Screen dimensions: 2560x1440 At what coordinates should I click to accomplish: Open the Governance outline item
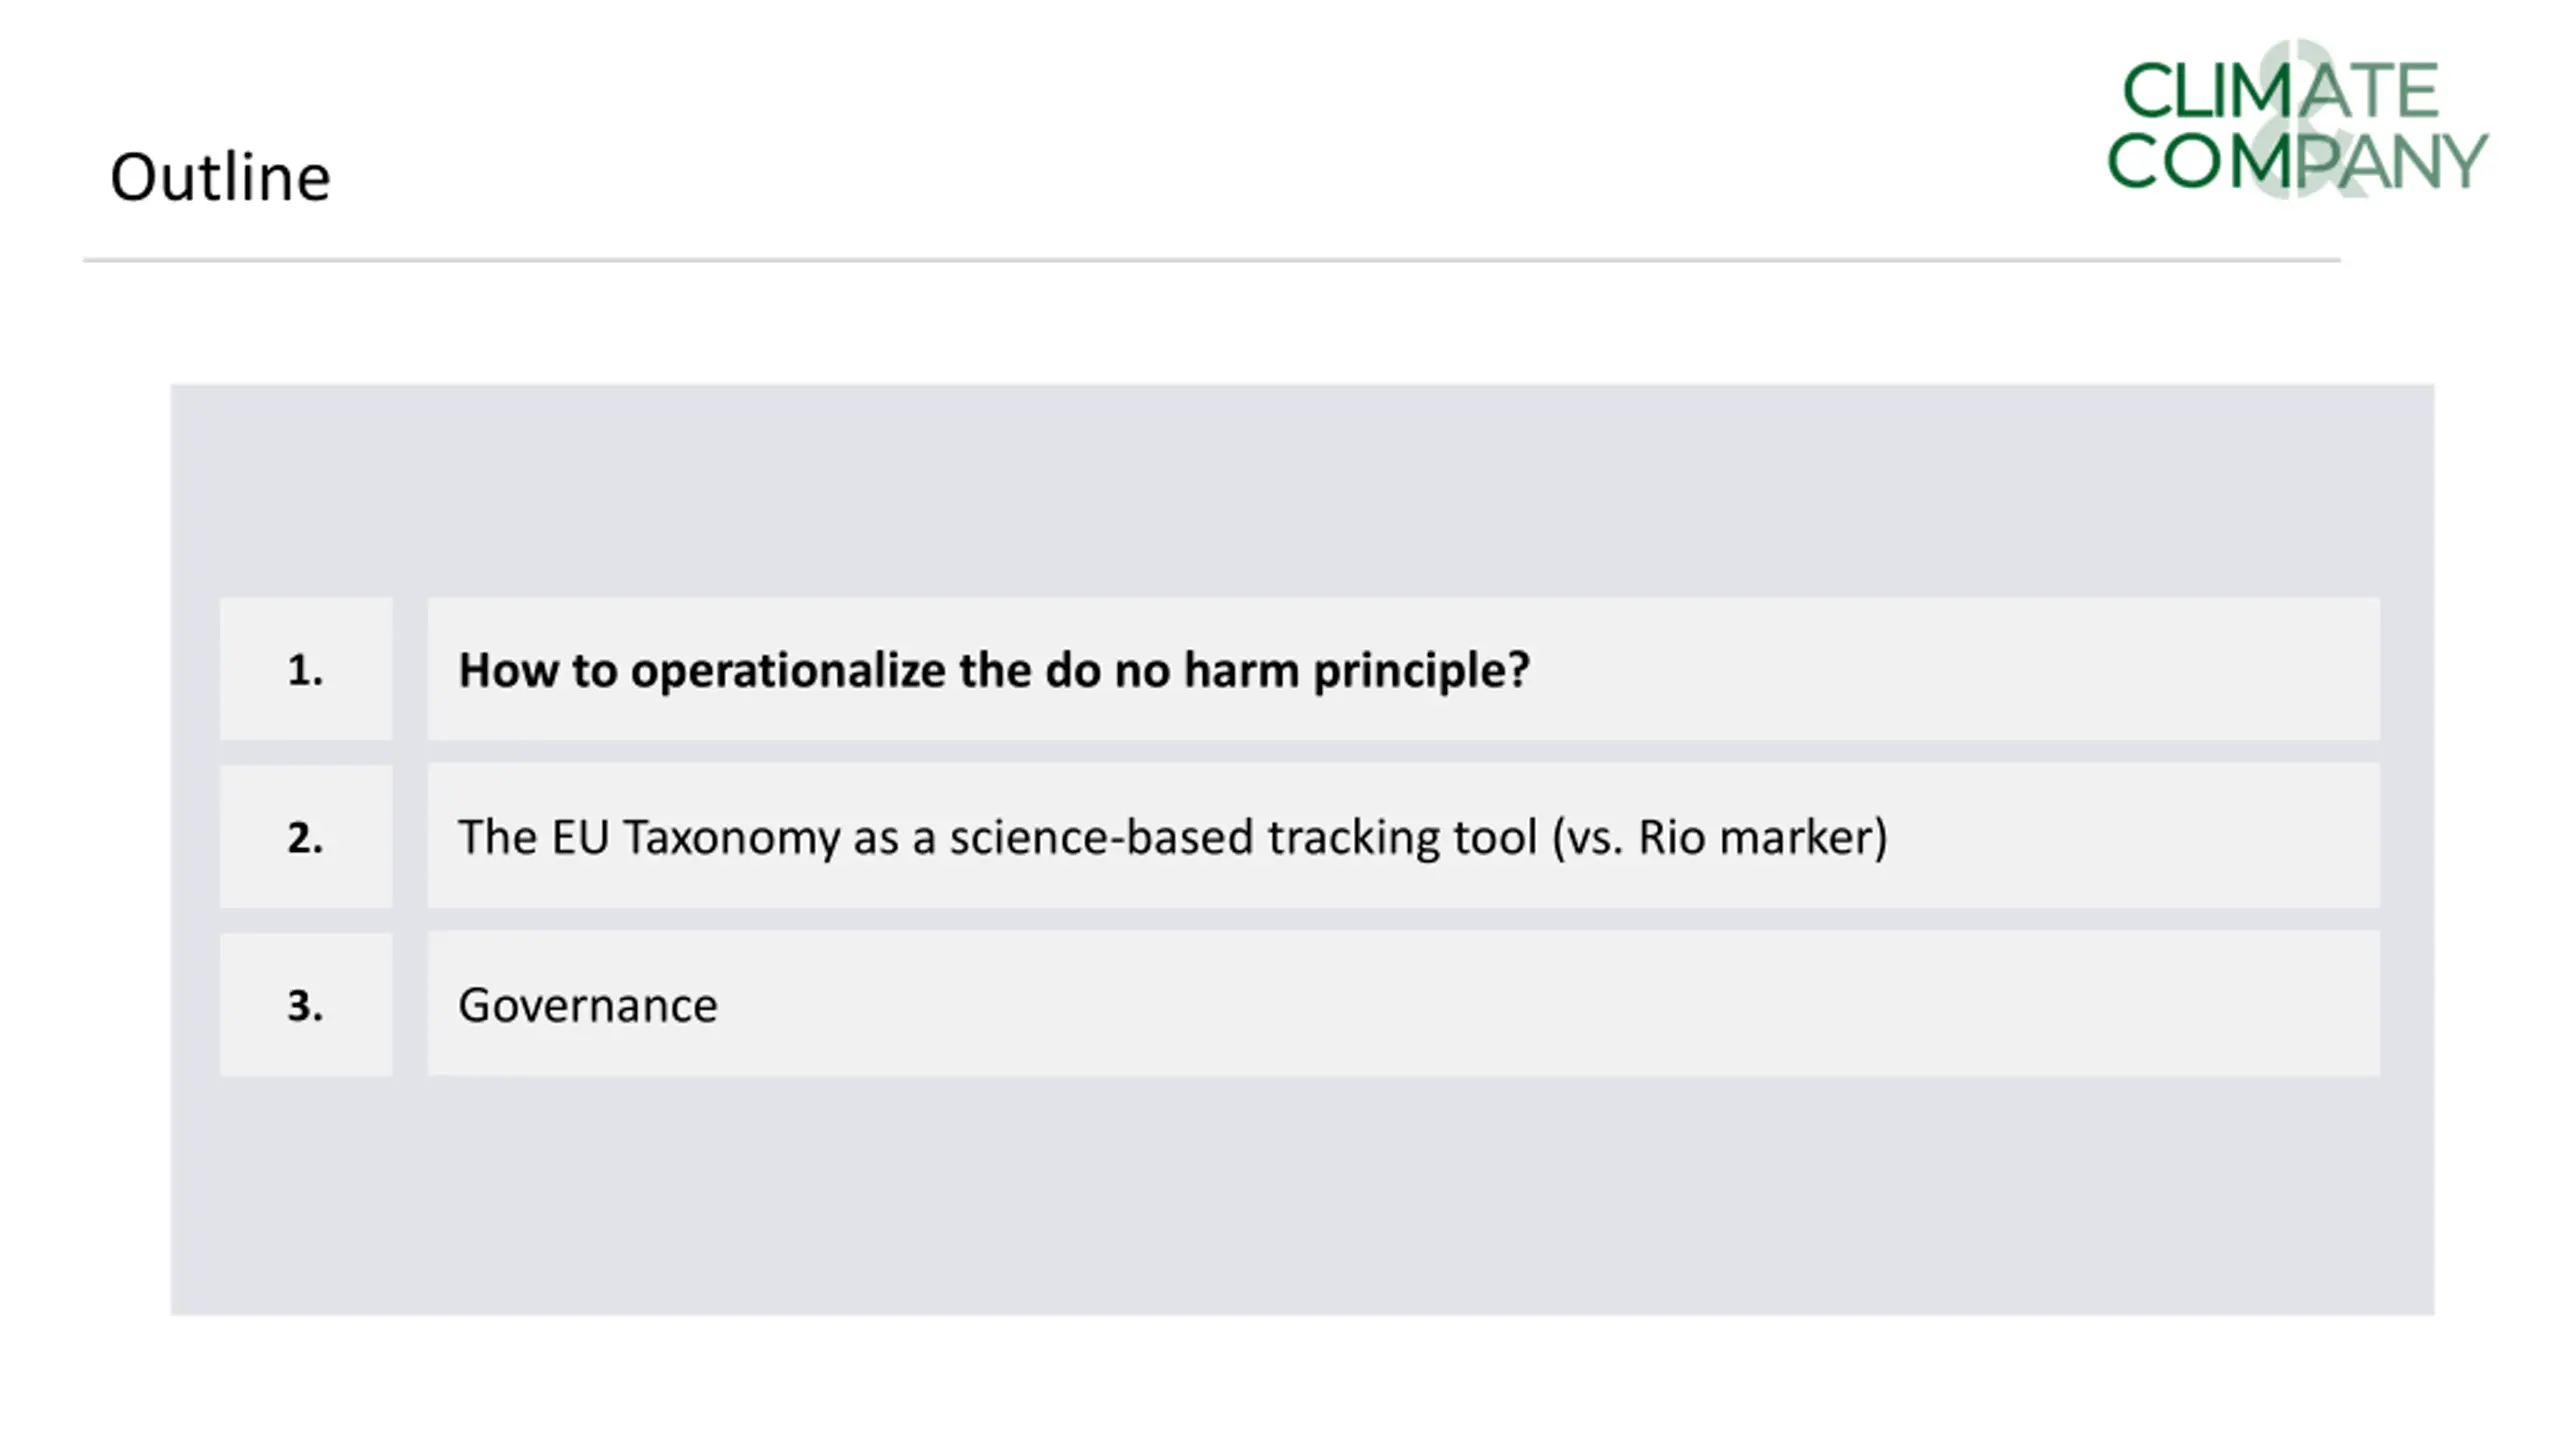click(1403, 1004)
